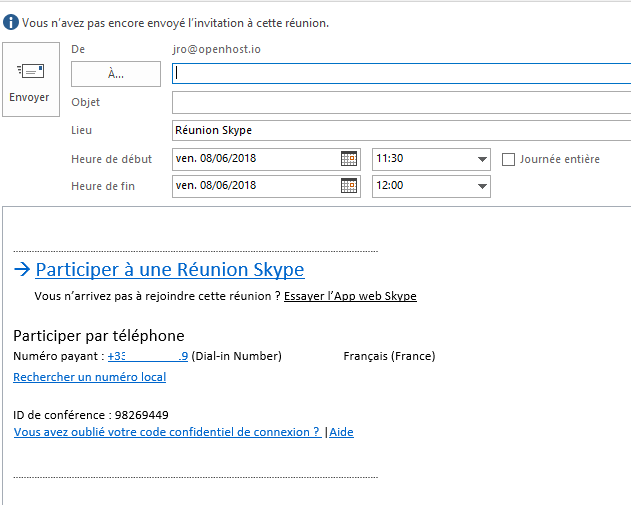Click the Envoyer send button

pyautogui.click(x=31, y=79)
